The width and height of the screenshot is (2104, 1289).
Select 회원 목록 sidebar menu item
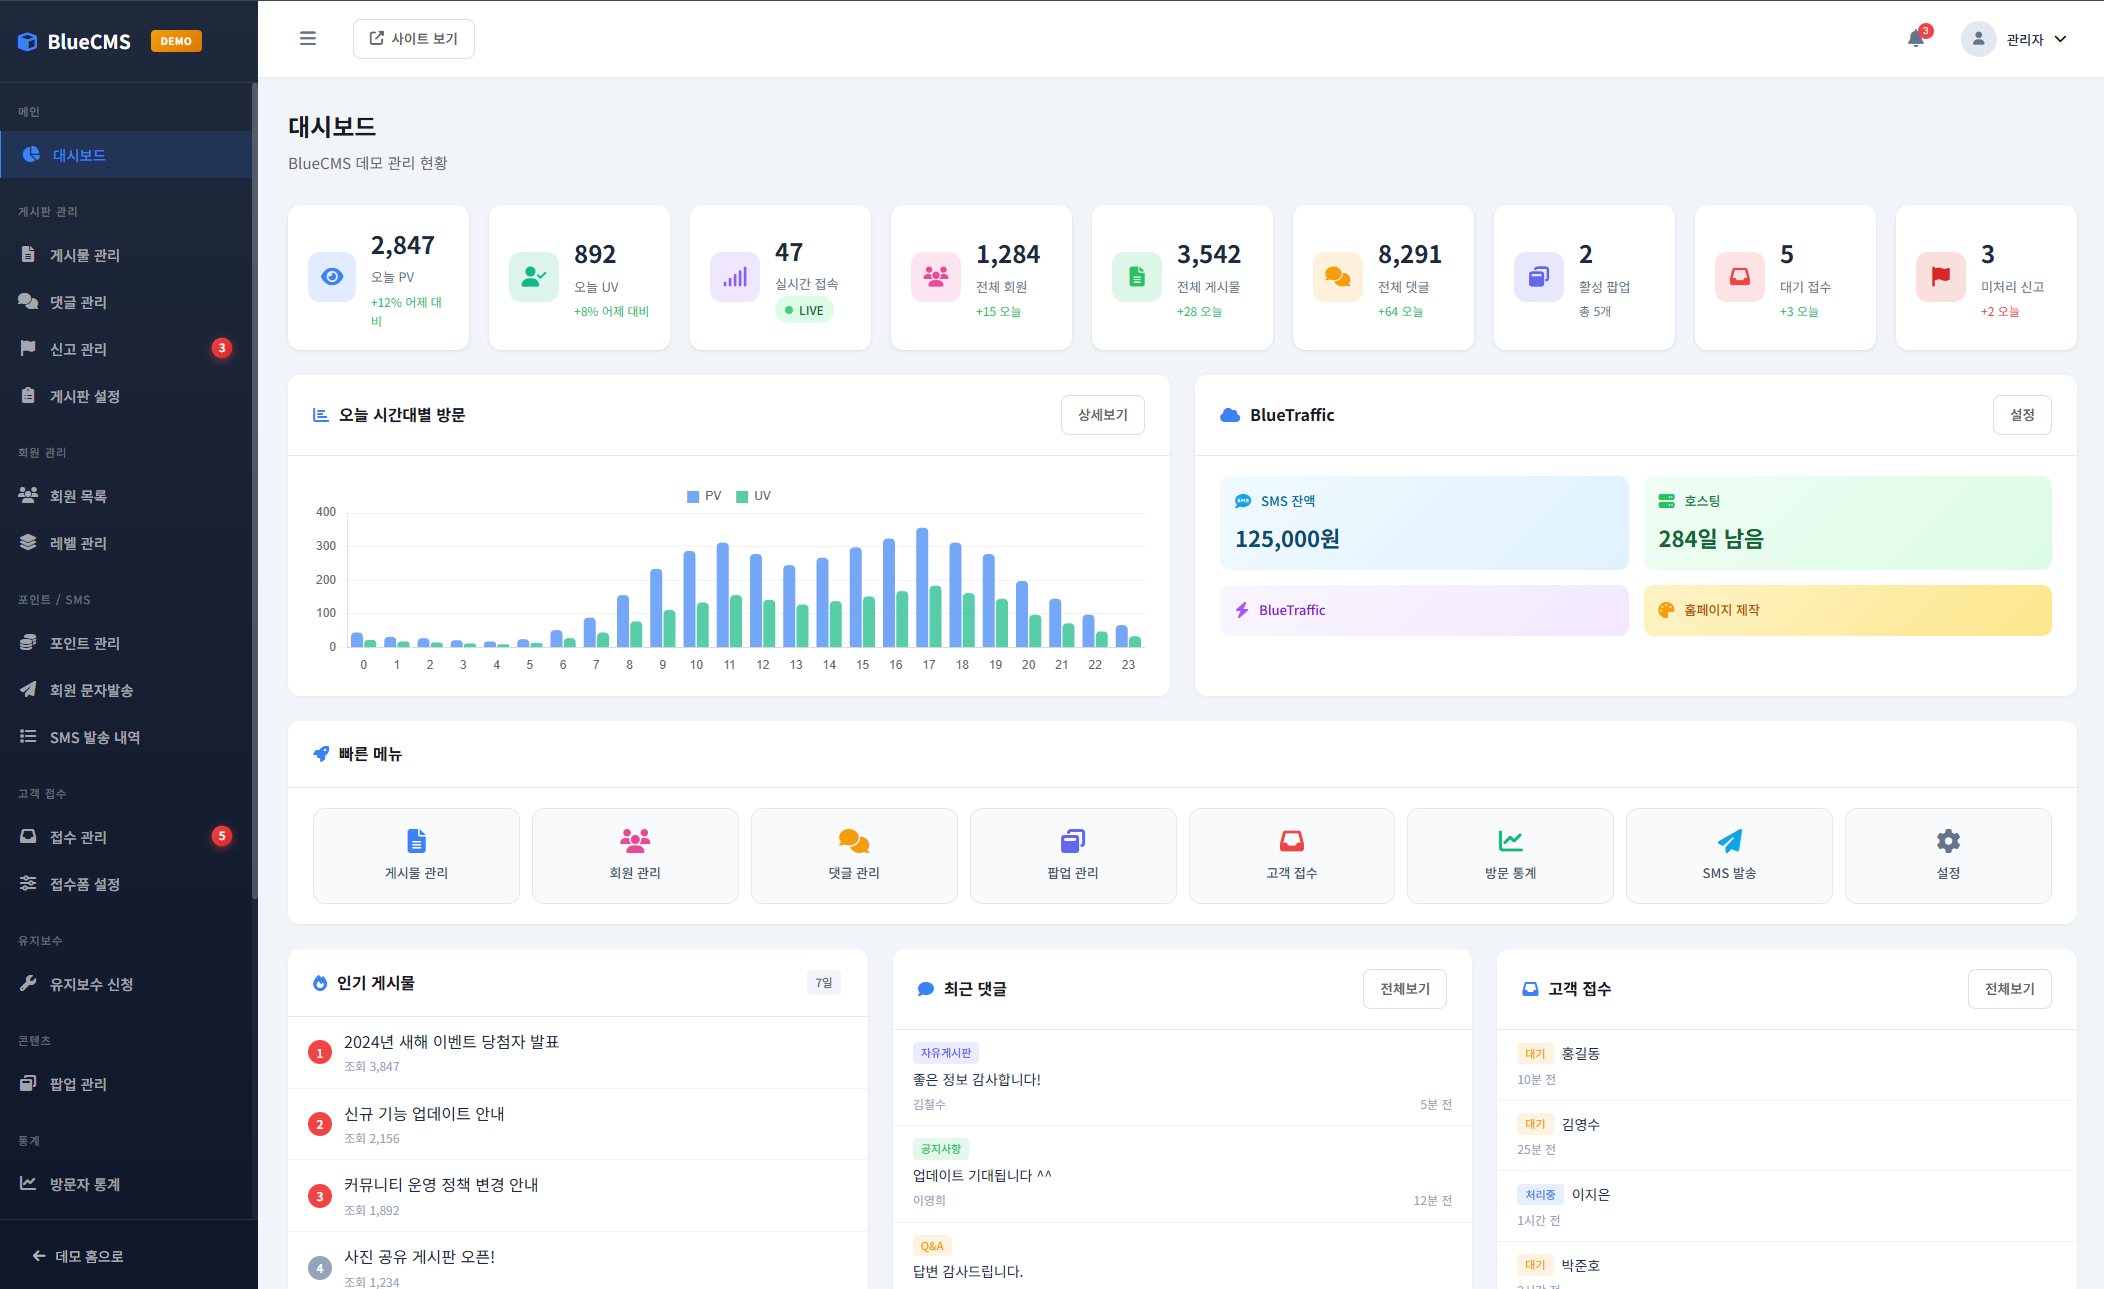(x=78, y=496)
